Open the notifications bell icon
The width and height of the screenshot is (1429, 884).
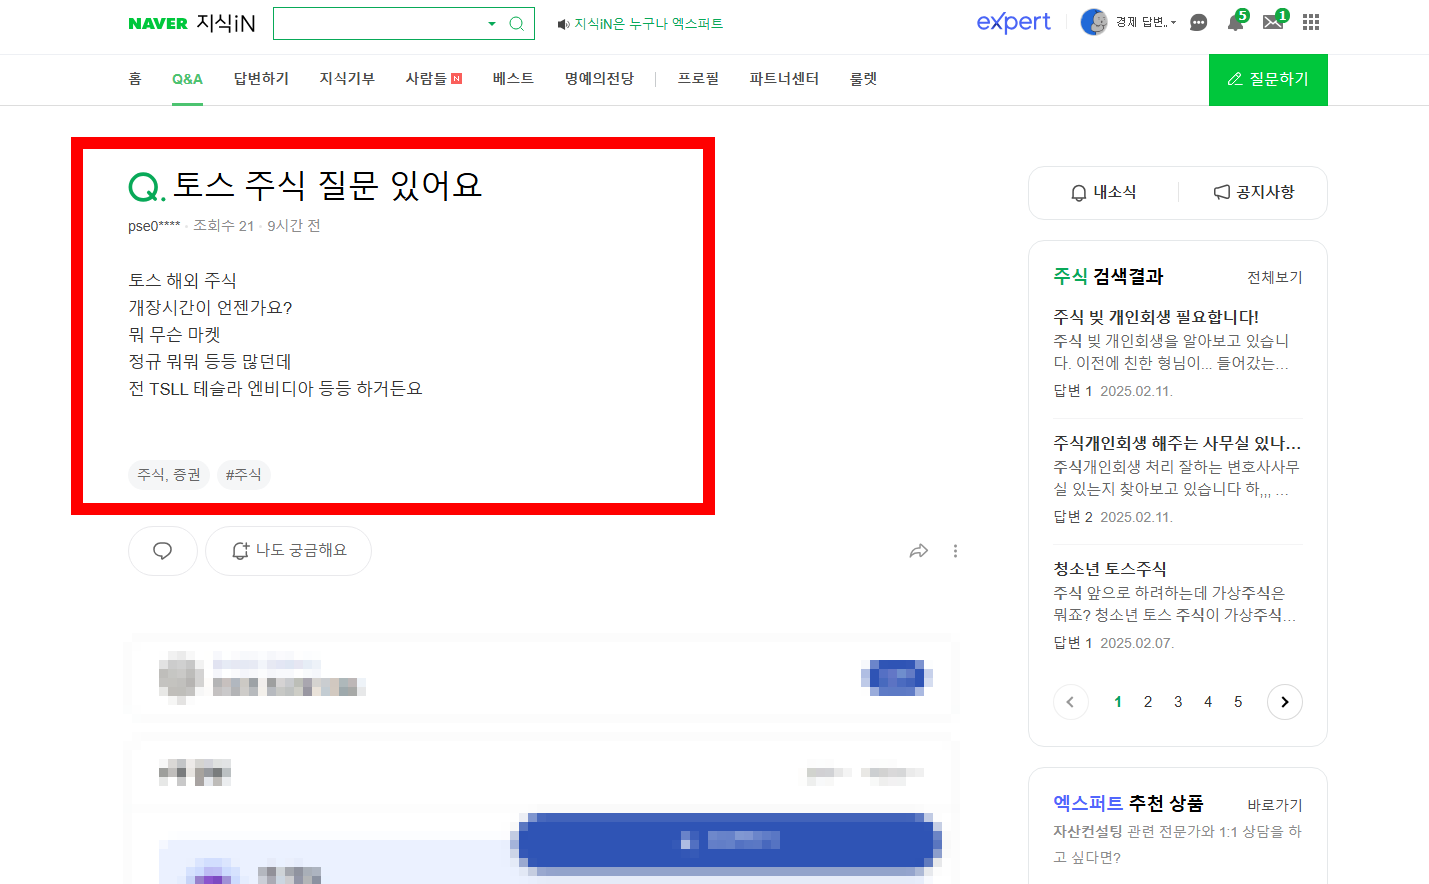click(1236, 22)
